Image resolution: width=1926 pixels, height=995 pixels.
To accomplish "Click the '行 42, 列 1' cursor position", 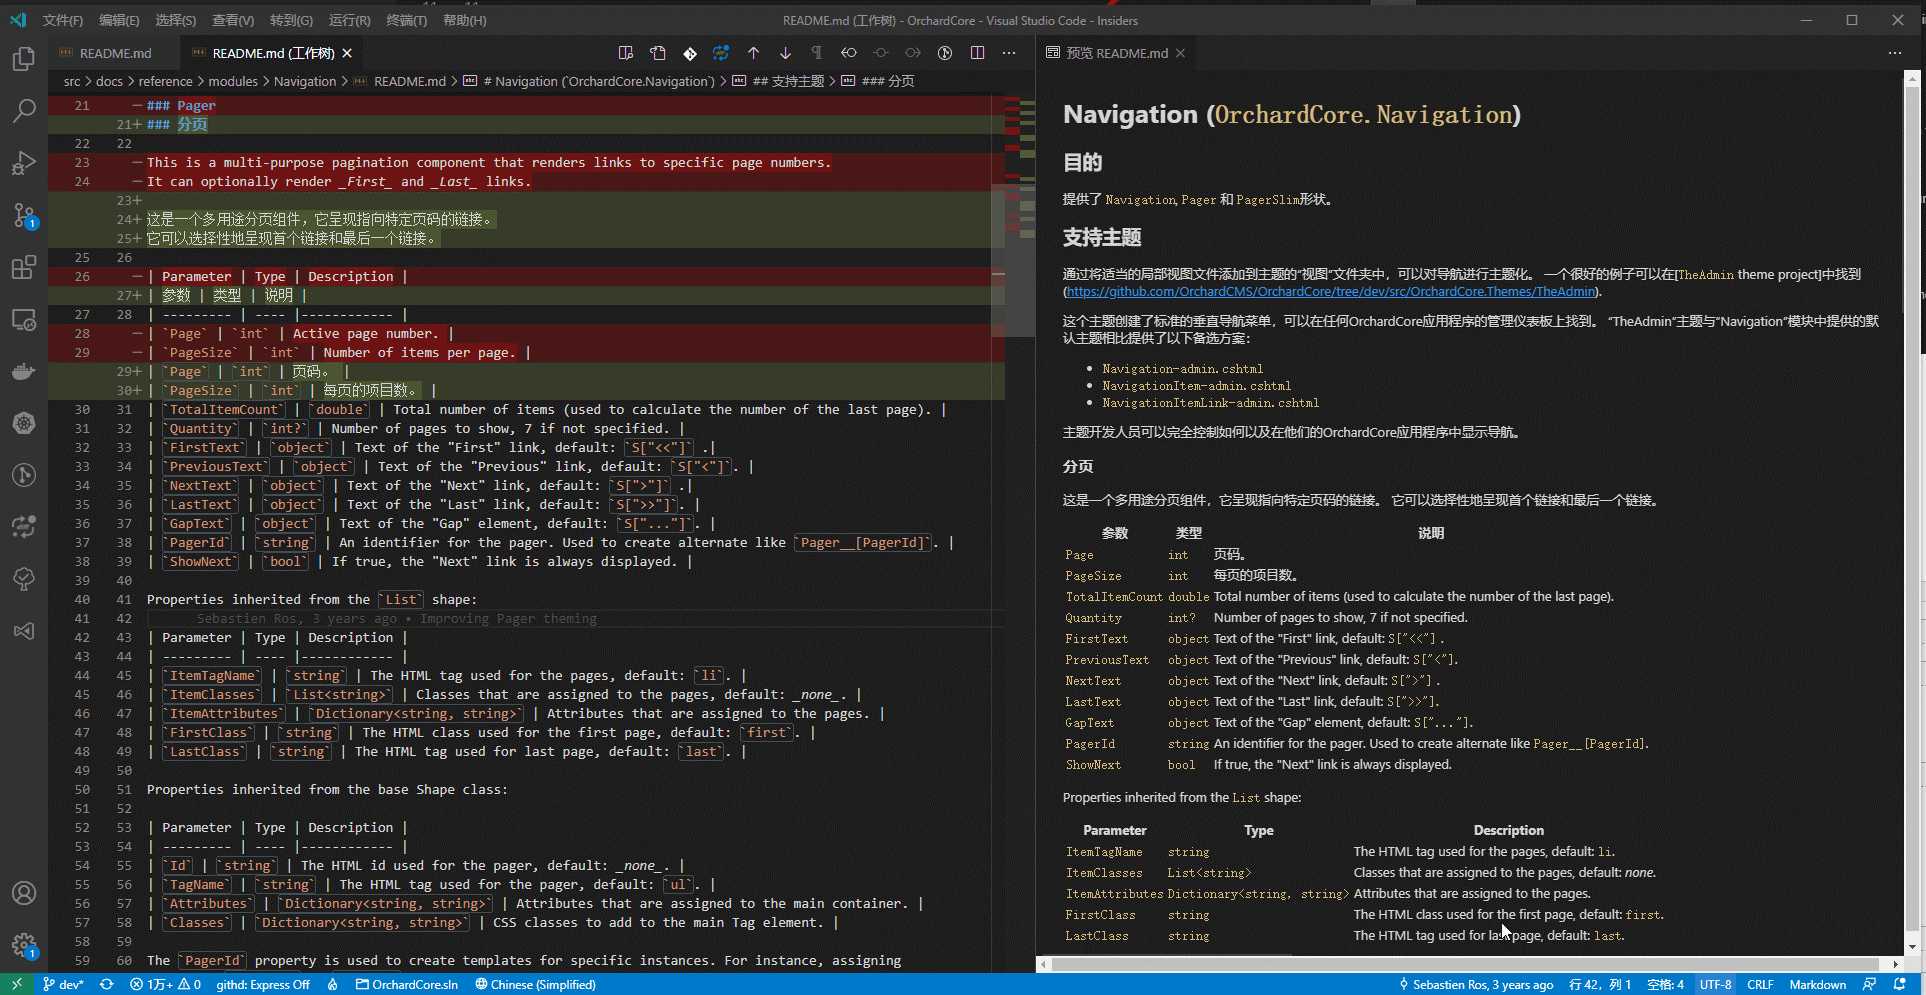I will [1600, 984].
